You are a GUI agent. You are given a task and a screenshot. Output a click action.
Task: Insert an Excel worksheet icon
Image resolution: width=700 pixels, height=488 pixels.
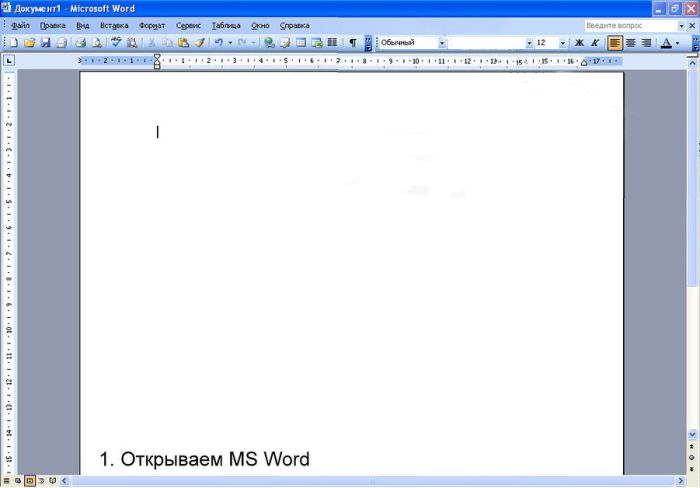click(x=317, y=43)
